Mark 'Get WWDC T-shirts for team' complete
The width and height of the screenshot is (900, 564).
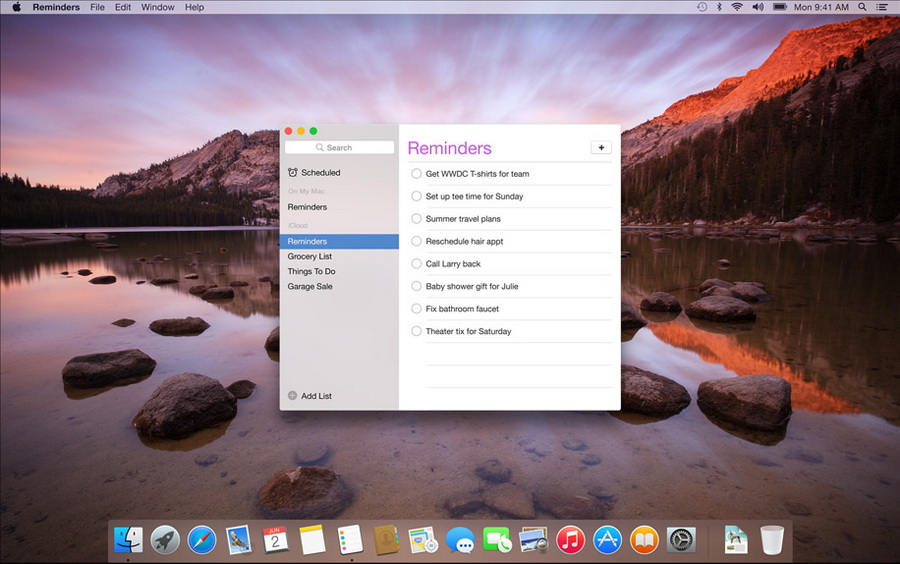point(416,173)
